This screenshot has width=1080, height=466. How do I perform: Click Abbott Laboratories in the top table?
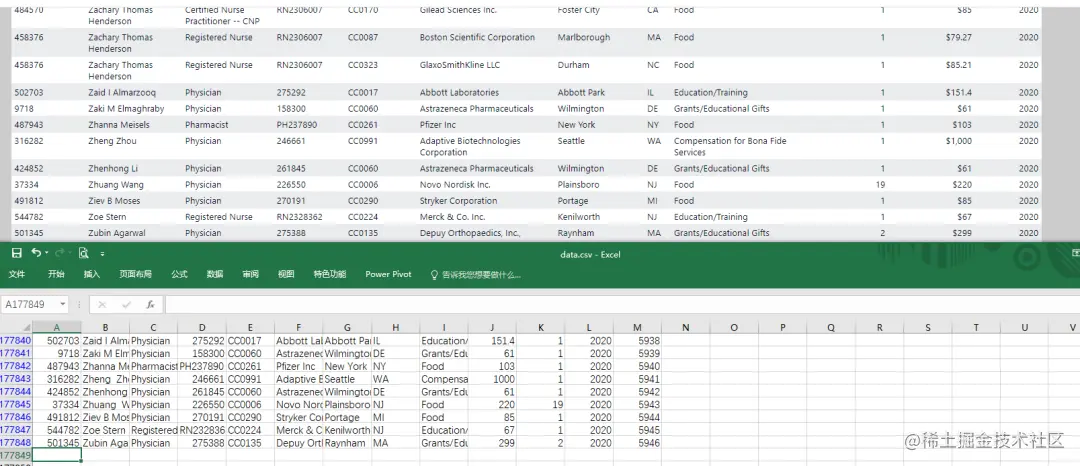(459, 92)
